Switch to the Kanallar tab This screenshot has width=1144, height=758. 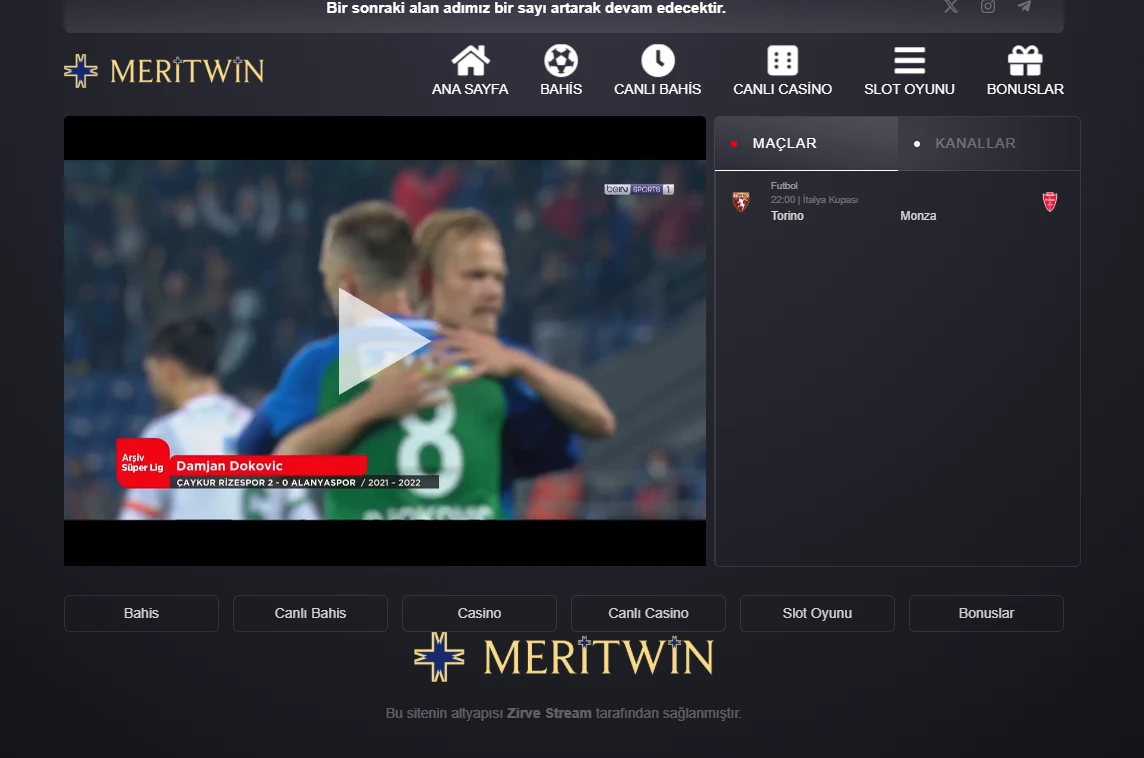[x=989, y=143]
